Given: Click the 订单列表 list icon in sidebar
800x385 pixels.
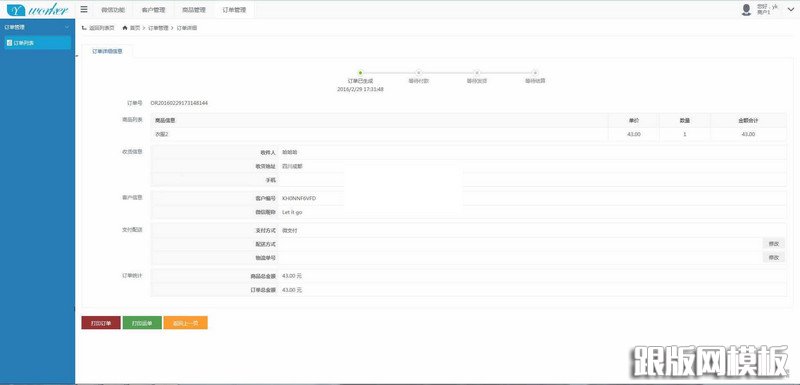Looking at the screenshot, I should (9, 43).
